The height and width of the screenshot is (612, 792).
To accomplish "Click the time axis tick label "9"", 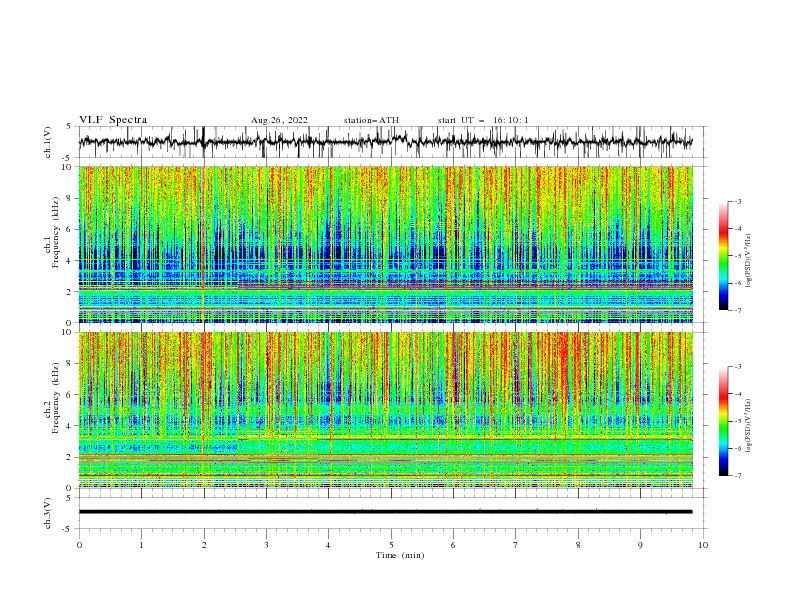I will (x=640, y=545).
